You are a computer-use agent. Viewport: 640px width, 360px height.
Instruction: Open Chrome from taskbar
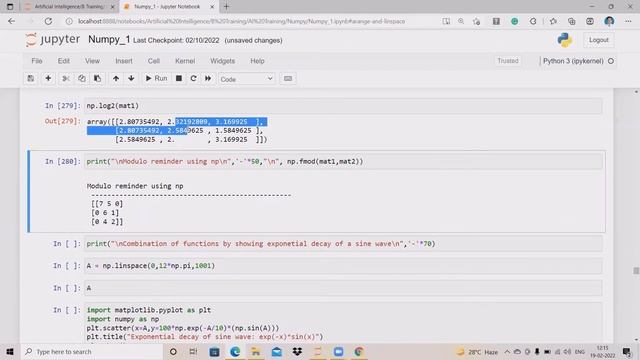(359, 351)
